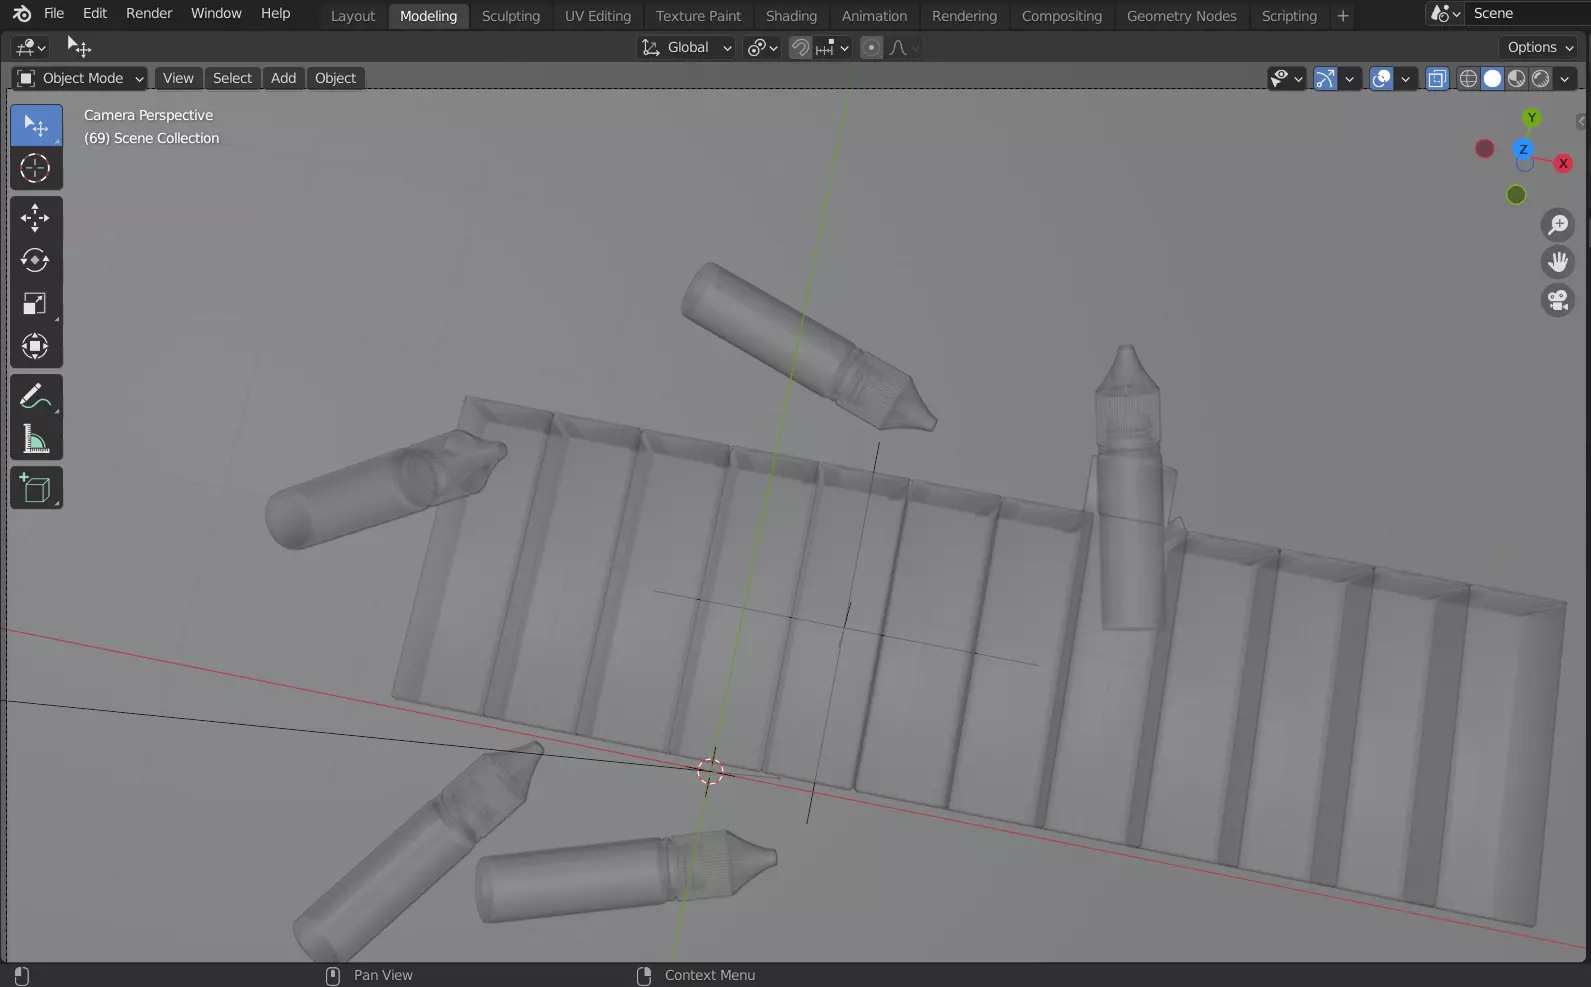Toggle X-ray display mode
Viewport: 1591px width, 987px height.
(1437, 78)
